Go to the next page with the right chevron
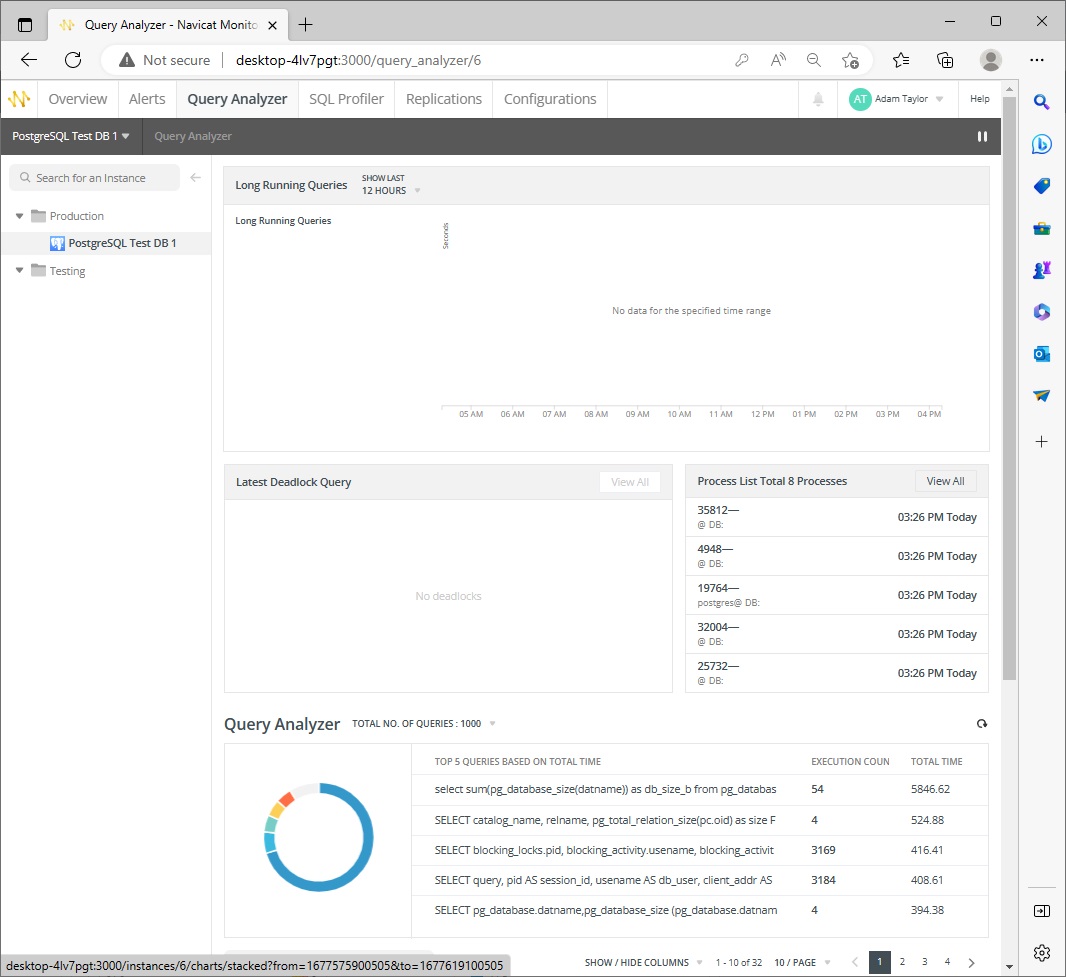 [971, 961]
